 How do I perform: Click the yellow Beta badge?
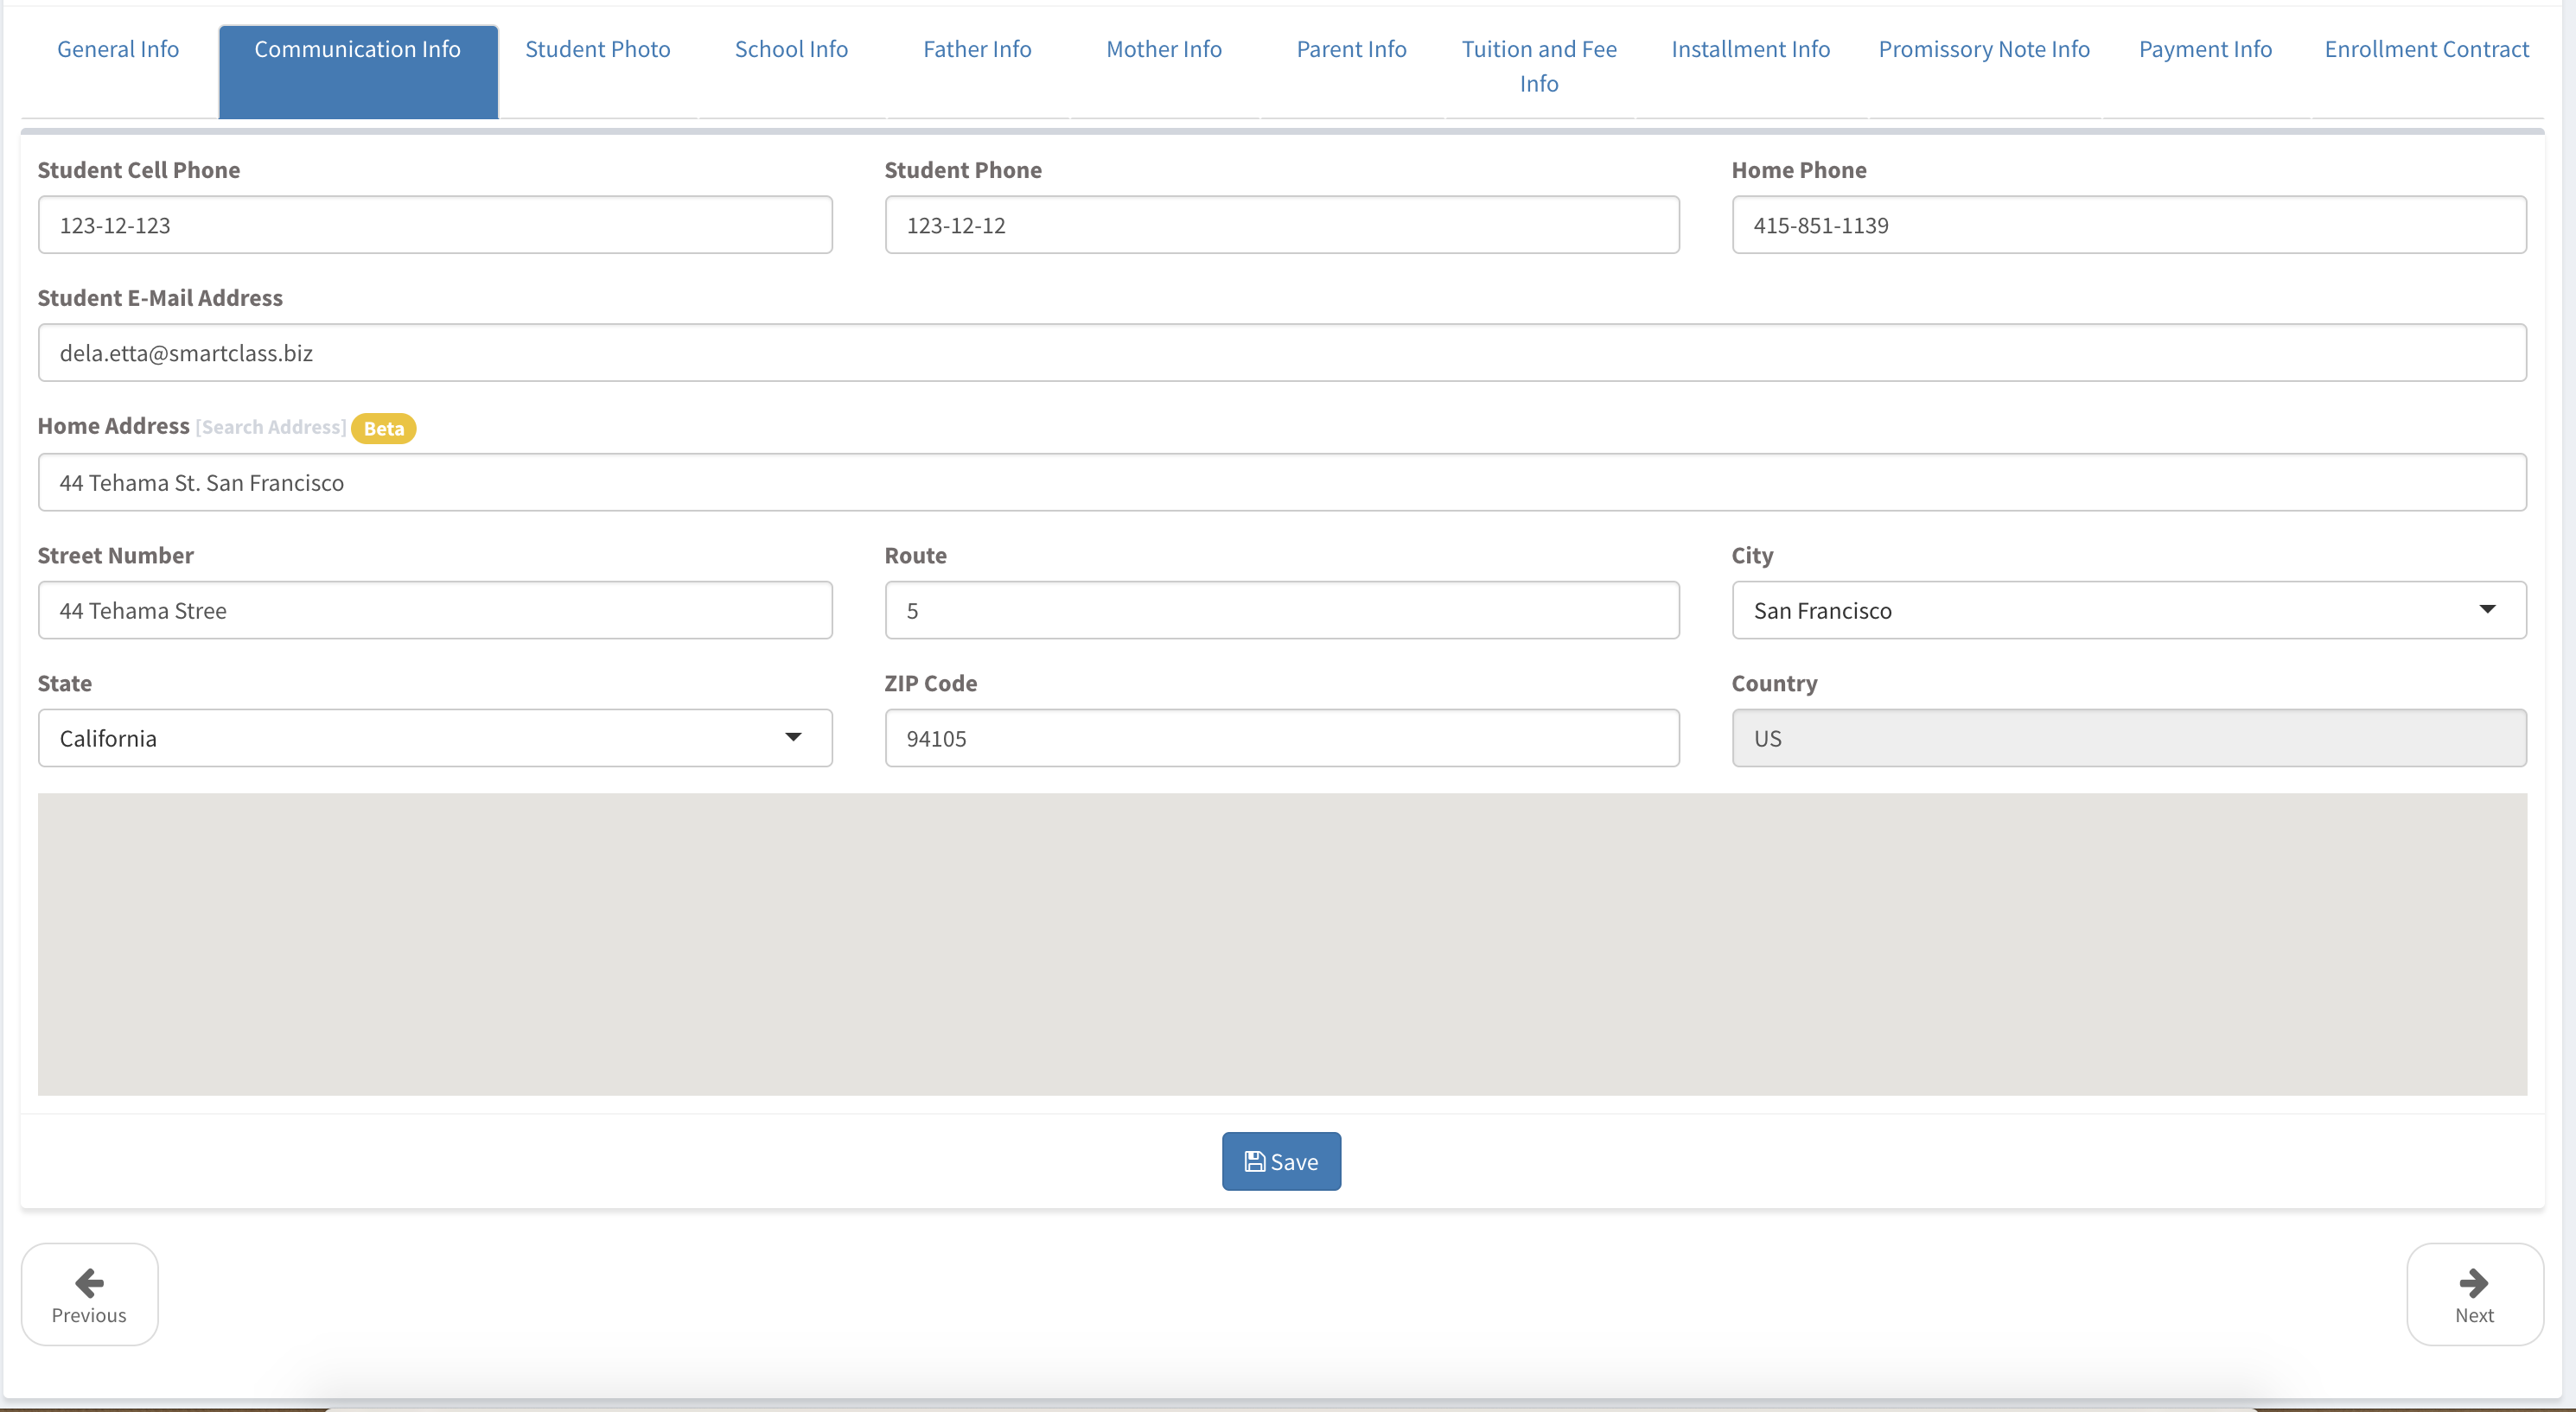point(384,428)
